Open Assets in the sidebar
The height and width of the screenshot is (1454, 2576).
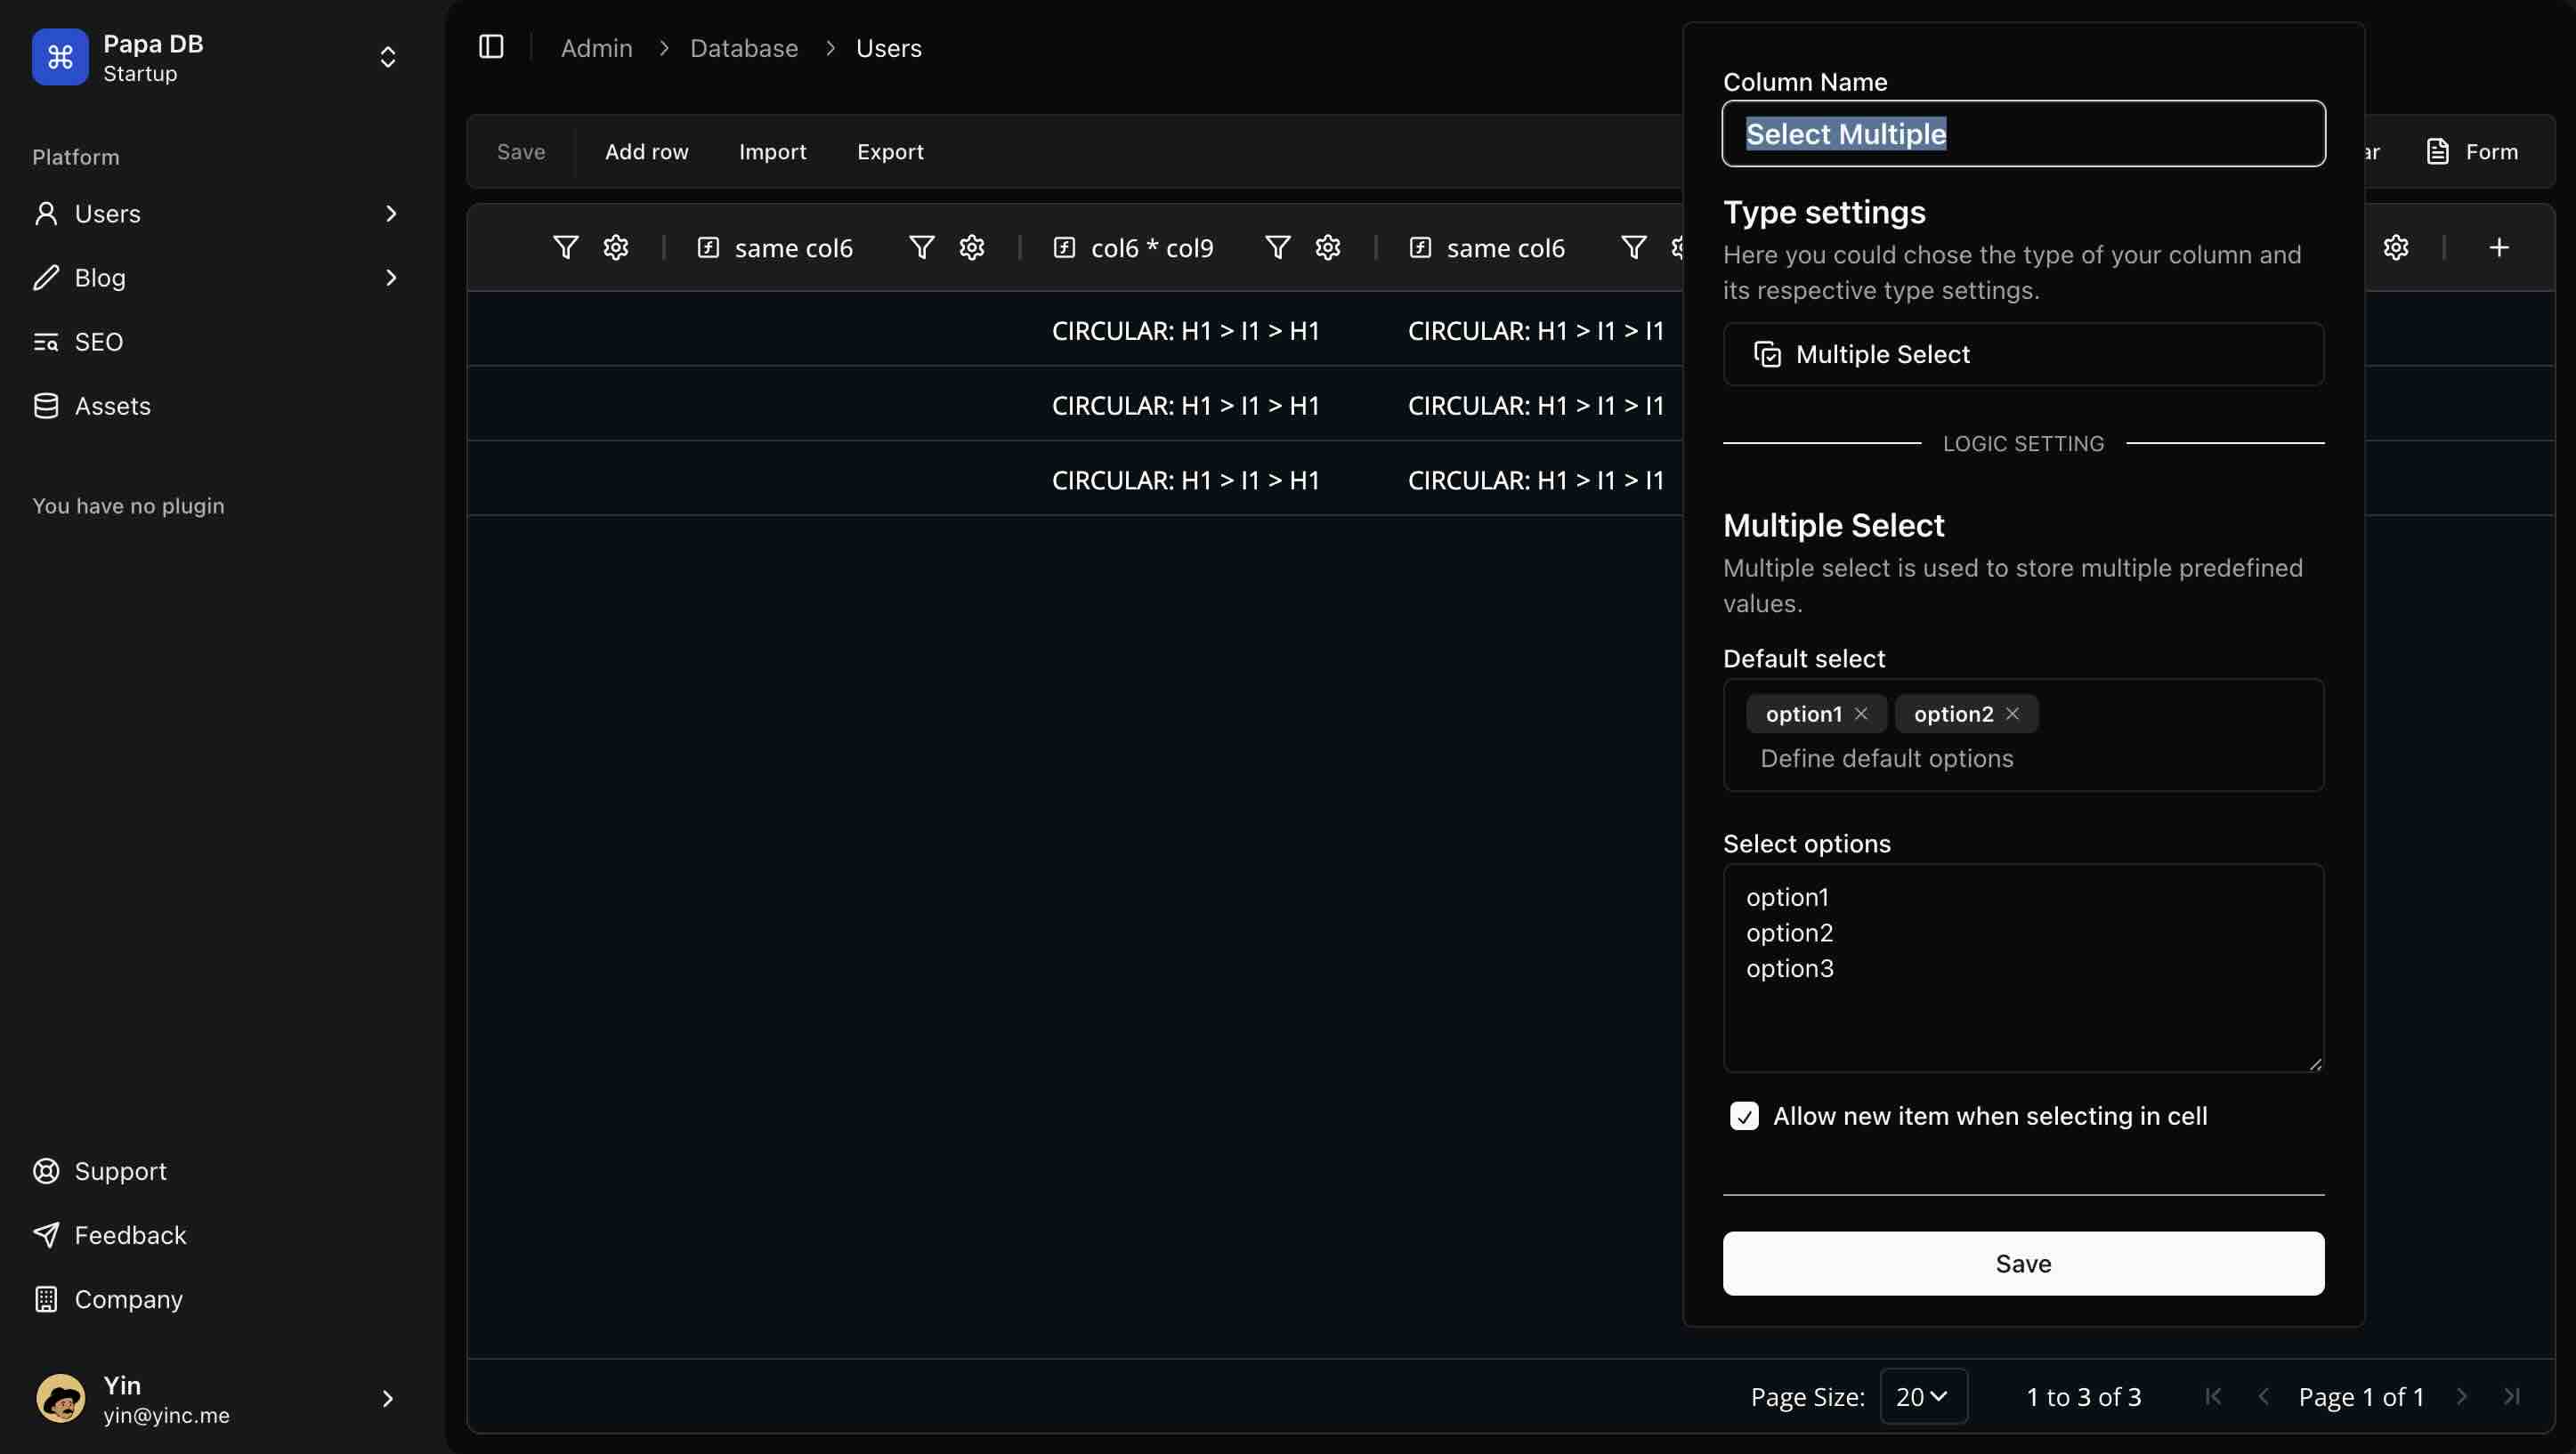click(x=112, y=406)
